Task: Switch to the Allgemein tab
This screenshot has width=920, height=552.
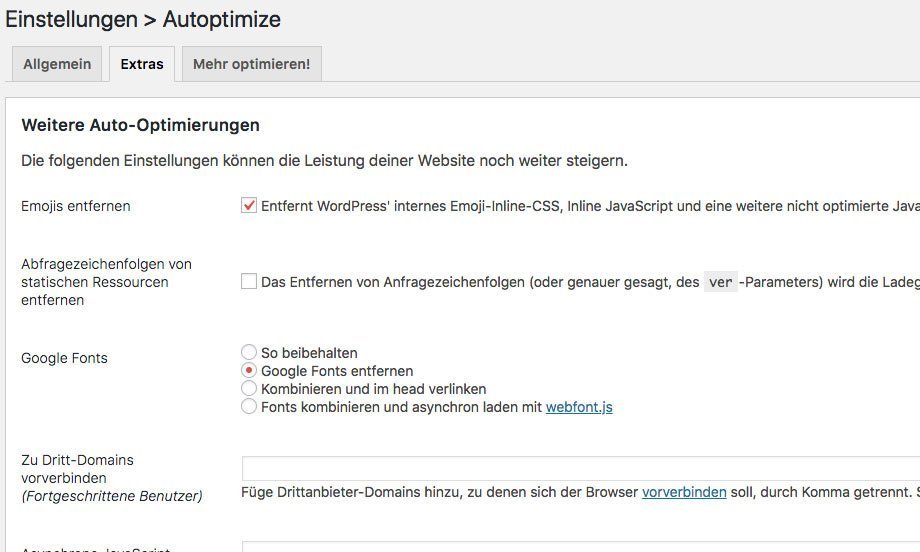Action: 57,64
